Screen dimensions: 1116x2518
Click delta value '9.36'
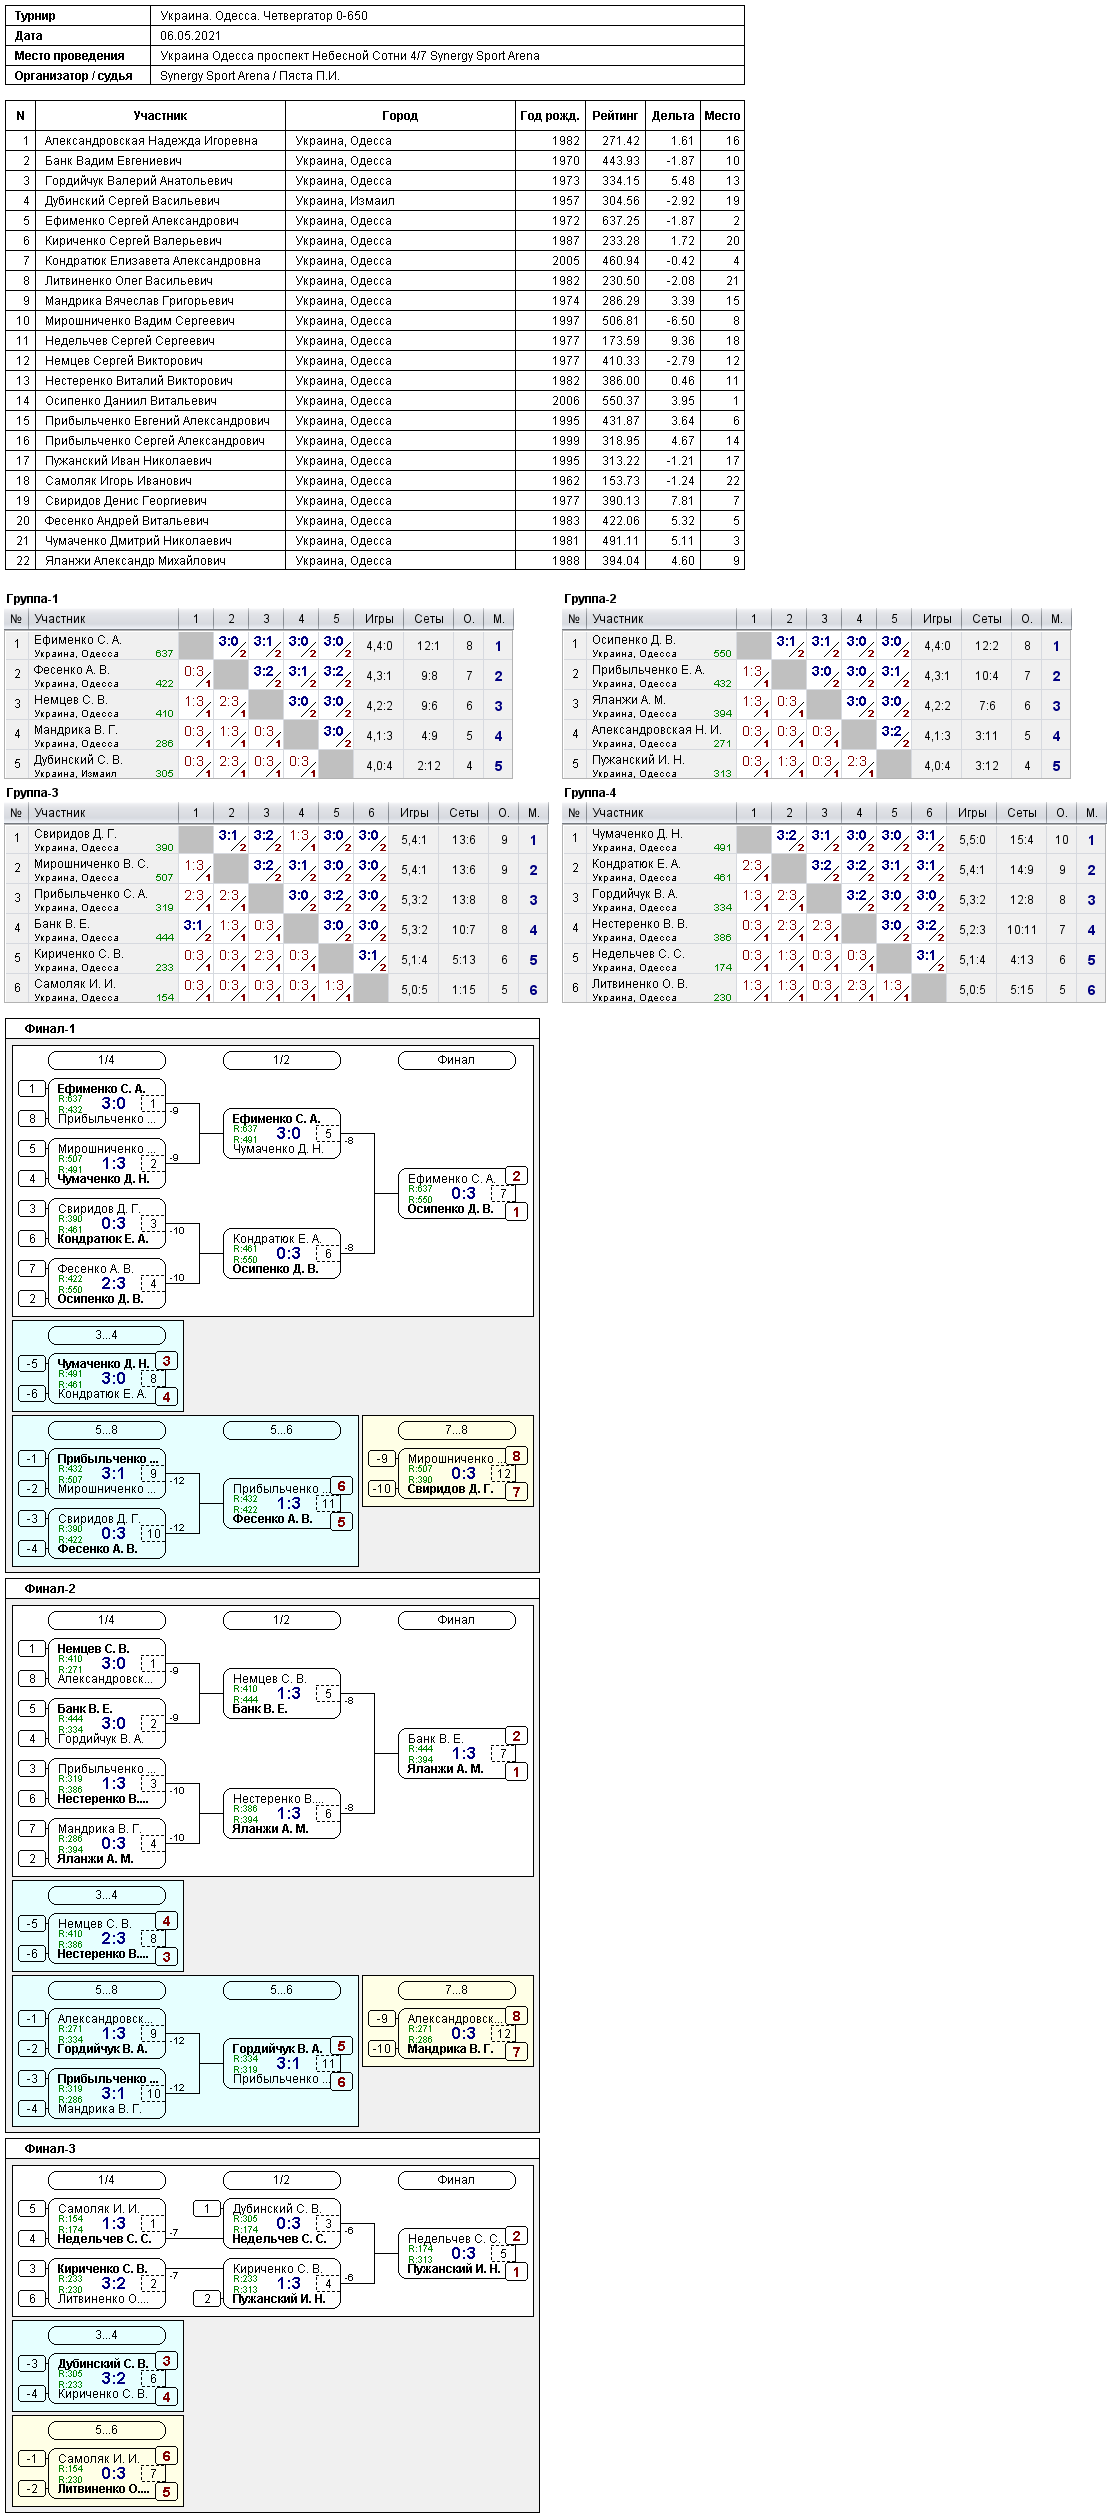tap(683, 341)
